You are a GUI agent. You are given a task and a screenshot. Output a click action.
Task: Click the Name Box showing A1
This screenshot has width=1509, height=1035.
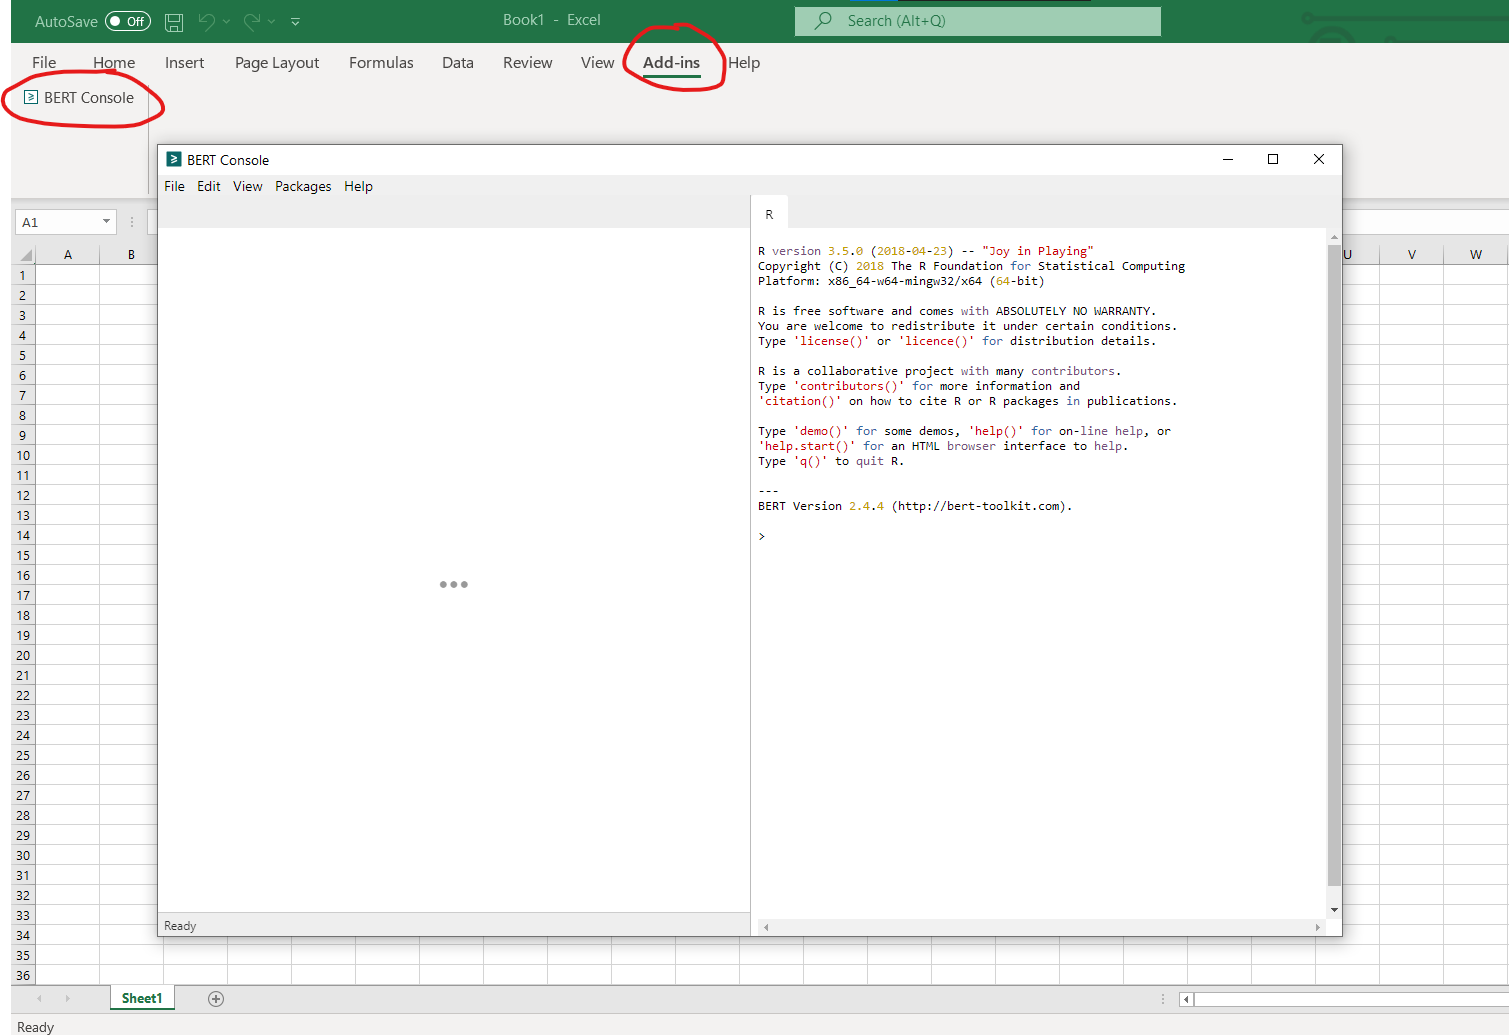point(57,222)
